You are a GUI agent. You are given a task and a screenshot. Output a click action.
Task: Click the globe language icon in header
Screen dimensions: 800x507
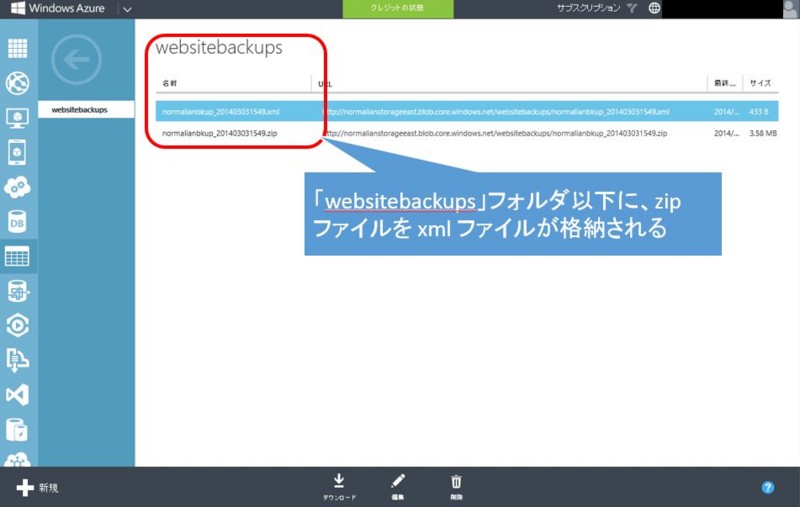click(654, 8)
